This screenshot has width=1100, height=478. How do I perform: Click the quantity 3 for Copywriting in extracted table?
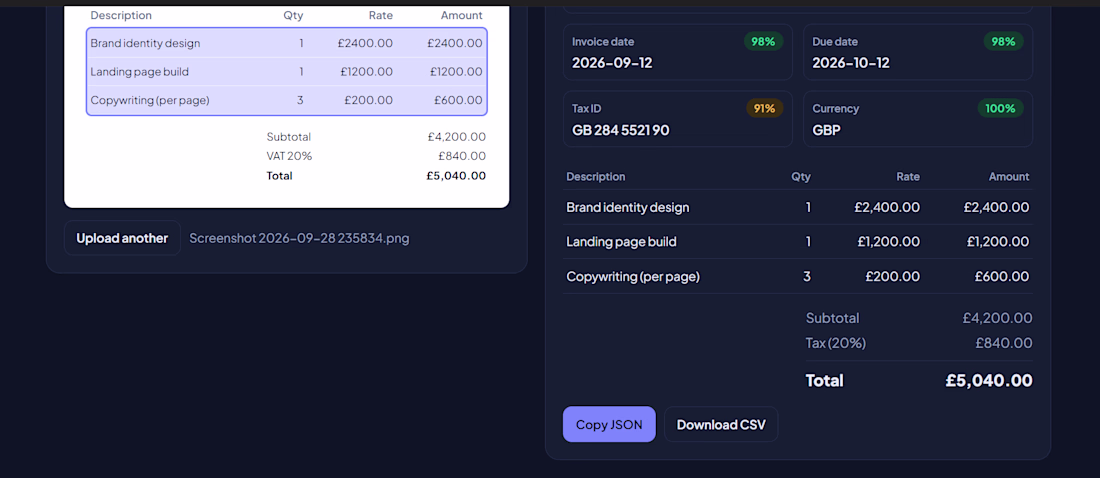(x=807, y=277)
